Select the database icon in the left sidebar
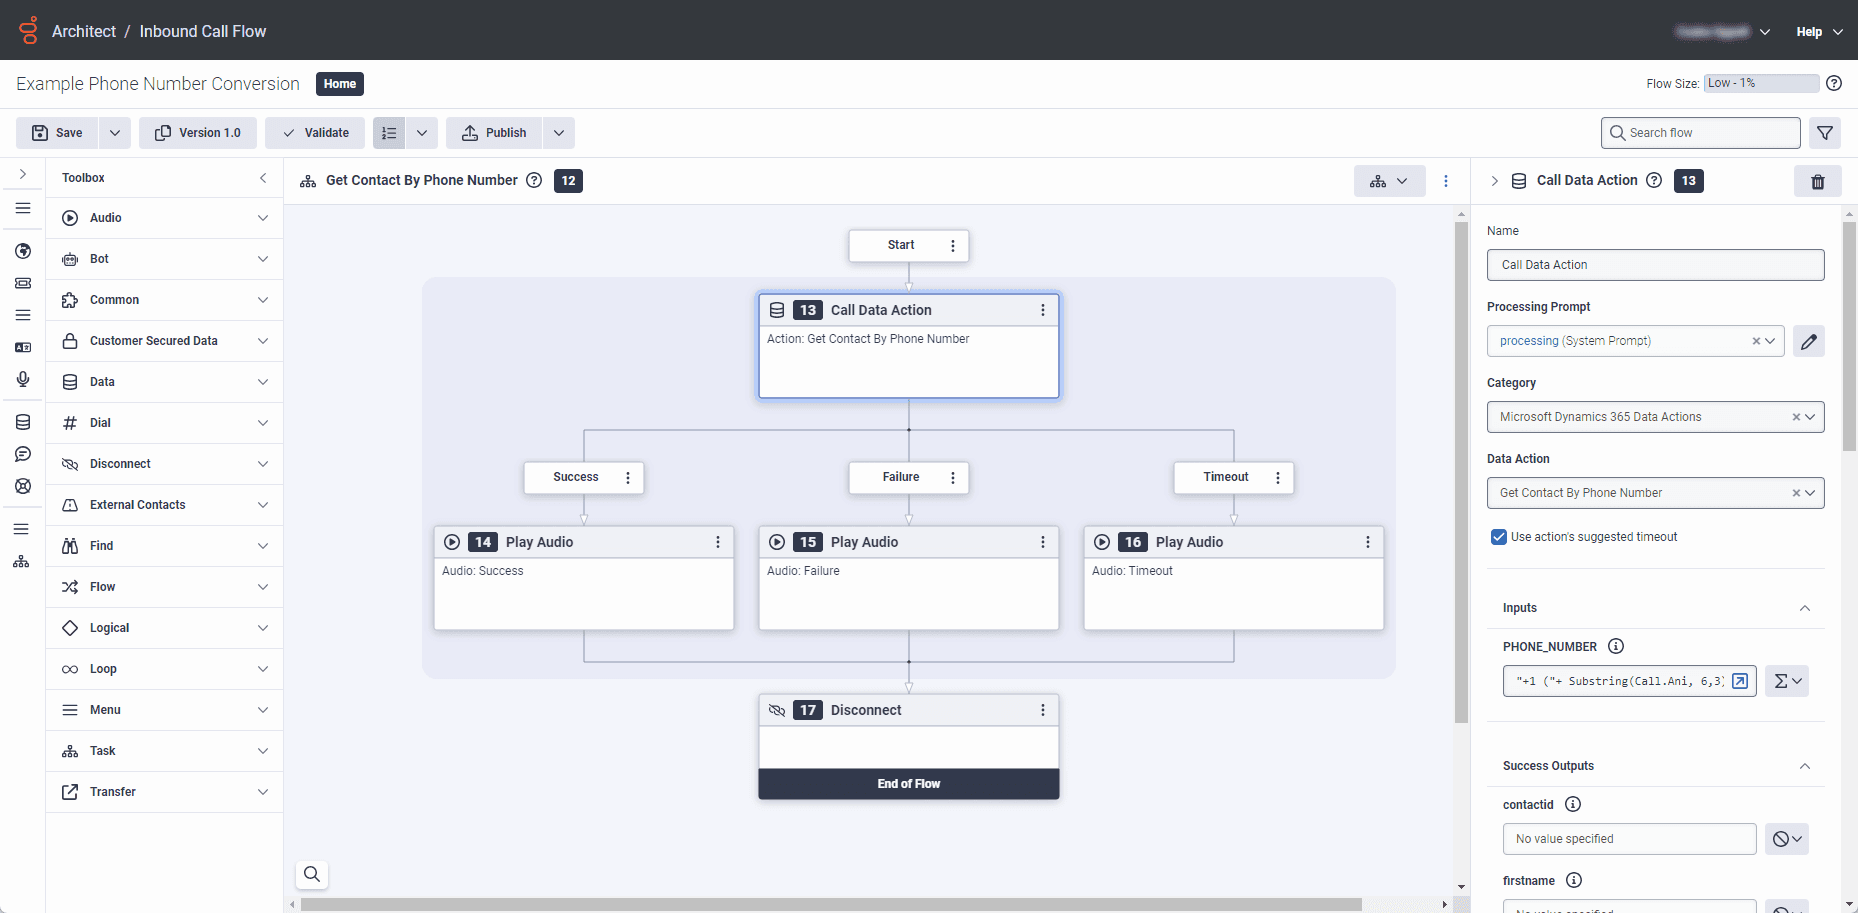Screen dimensions: 1858x913 pyautogui.click(x=22, y=422)
